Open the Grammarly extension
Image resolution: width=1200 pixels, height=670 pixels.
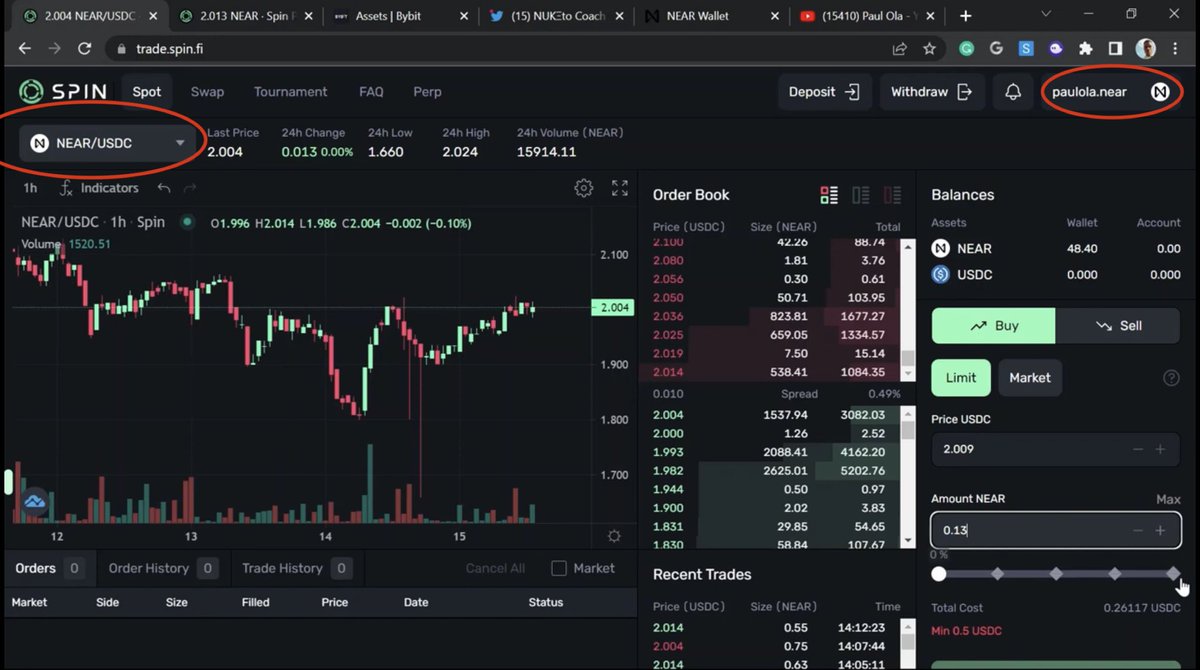(x=967, y=48)
